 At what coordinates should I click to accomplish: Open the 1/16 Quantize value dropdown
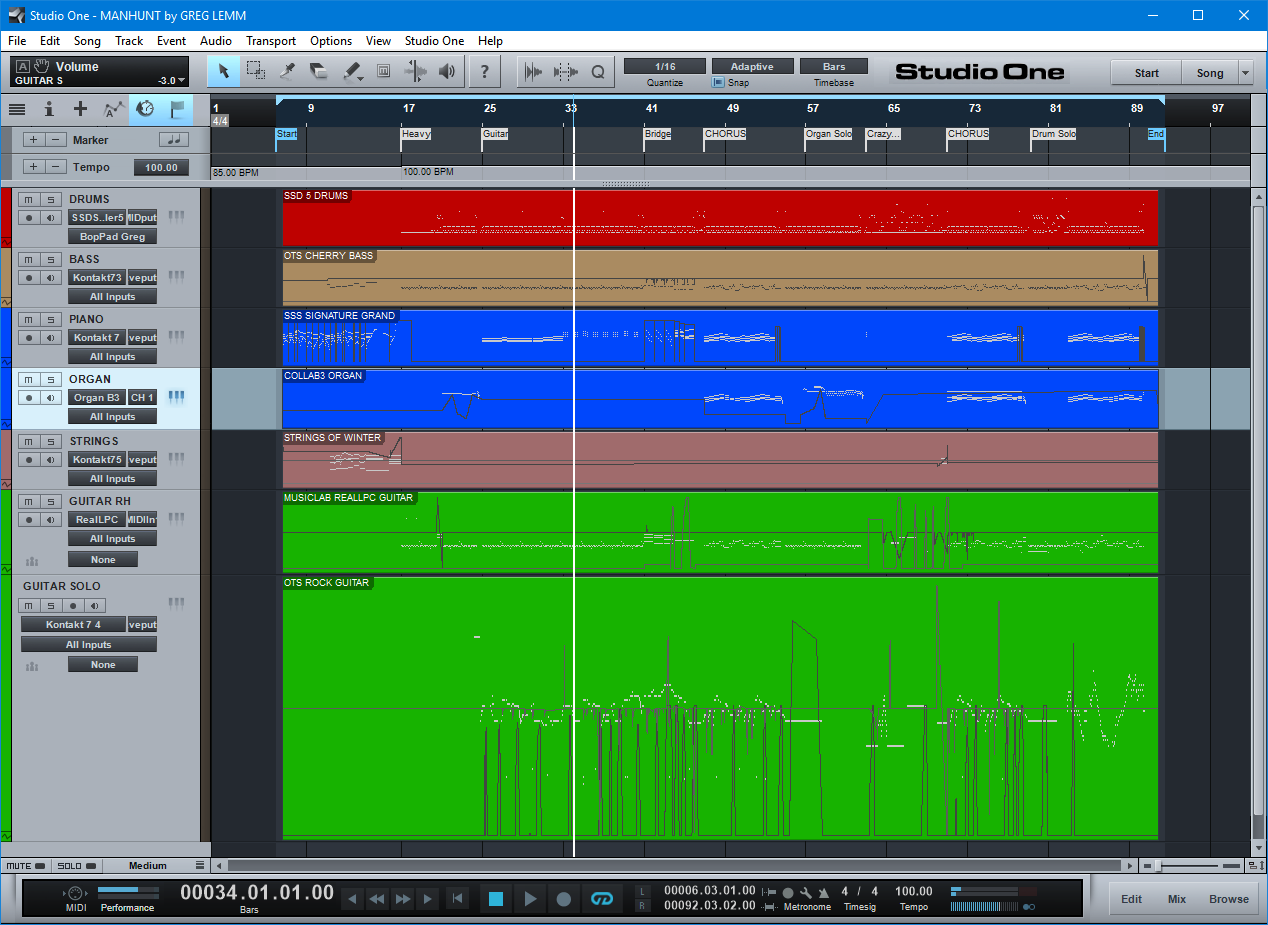pos(665,66)
